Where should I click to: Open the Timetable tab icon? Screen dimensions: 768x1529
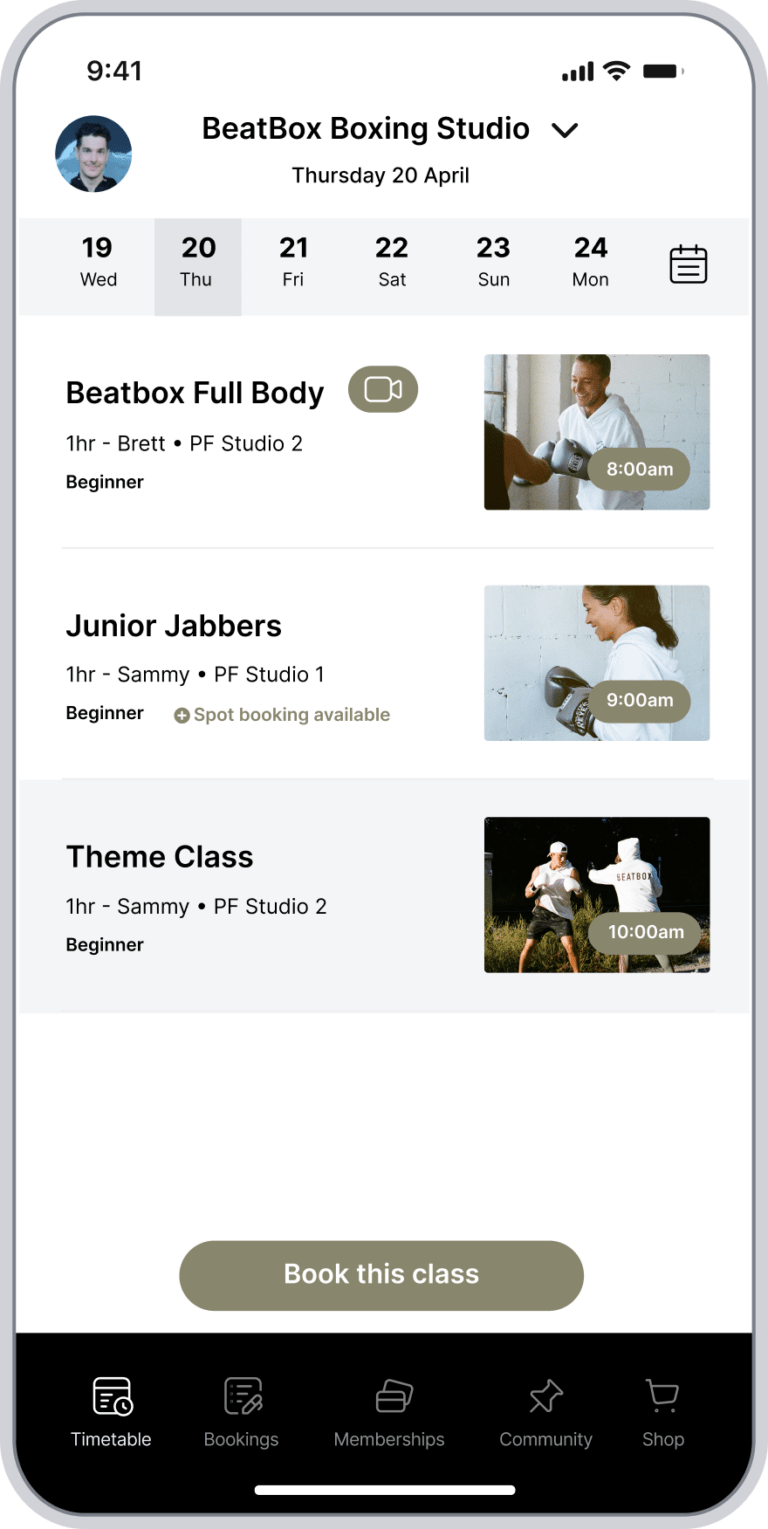point(111,1396)
